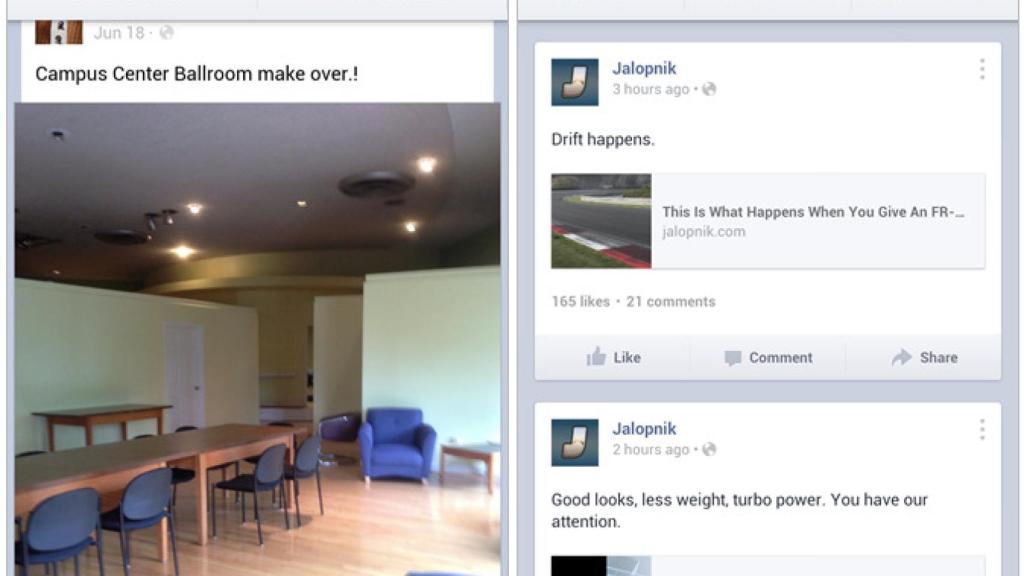The width and height of the screenshot is (1024, 576).
Task: Open the race track article thumbnail
Action: click(601, 221)
